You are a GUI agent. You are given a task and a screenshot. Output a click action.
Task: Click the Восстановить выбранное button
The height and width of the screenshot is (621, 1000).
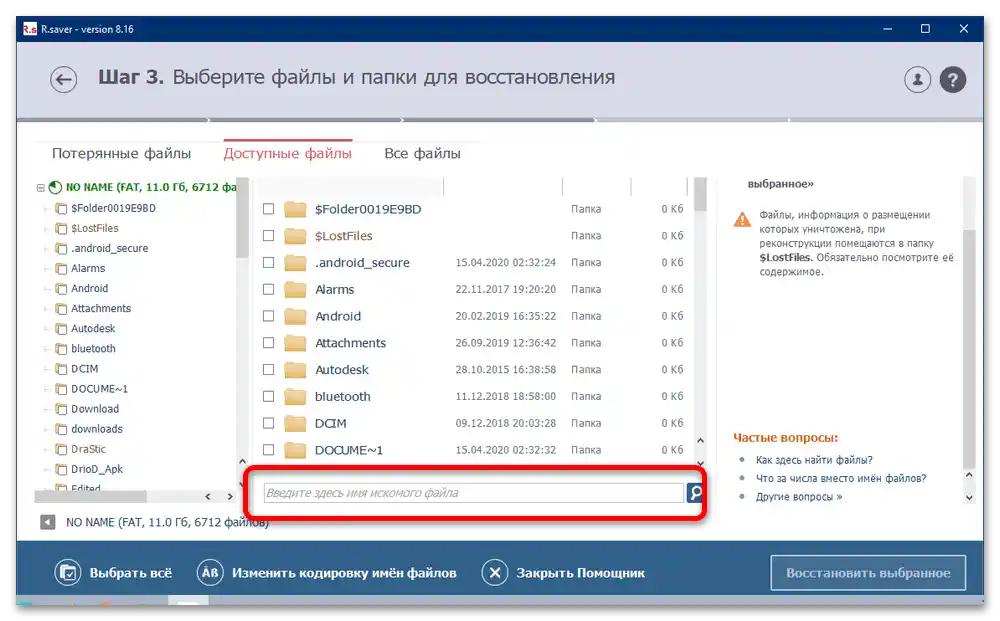pos(868,573)
